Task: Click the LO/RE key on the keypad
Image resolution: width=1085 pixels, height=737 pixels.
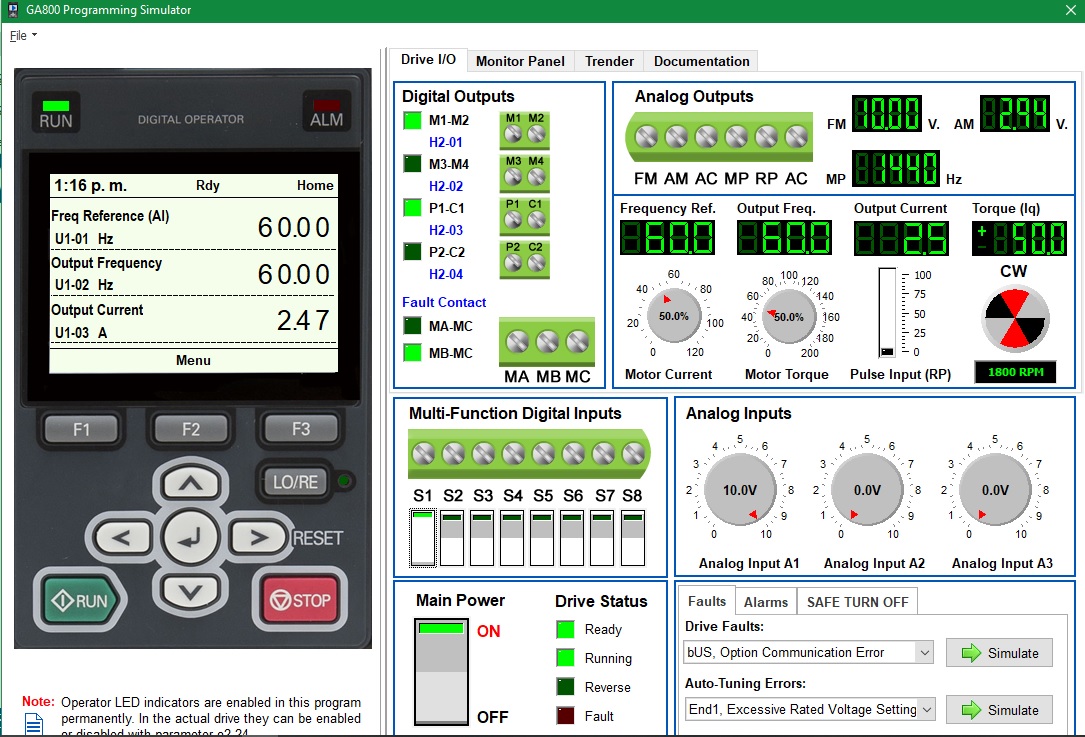Action: click(x=295, y=482)
